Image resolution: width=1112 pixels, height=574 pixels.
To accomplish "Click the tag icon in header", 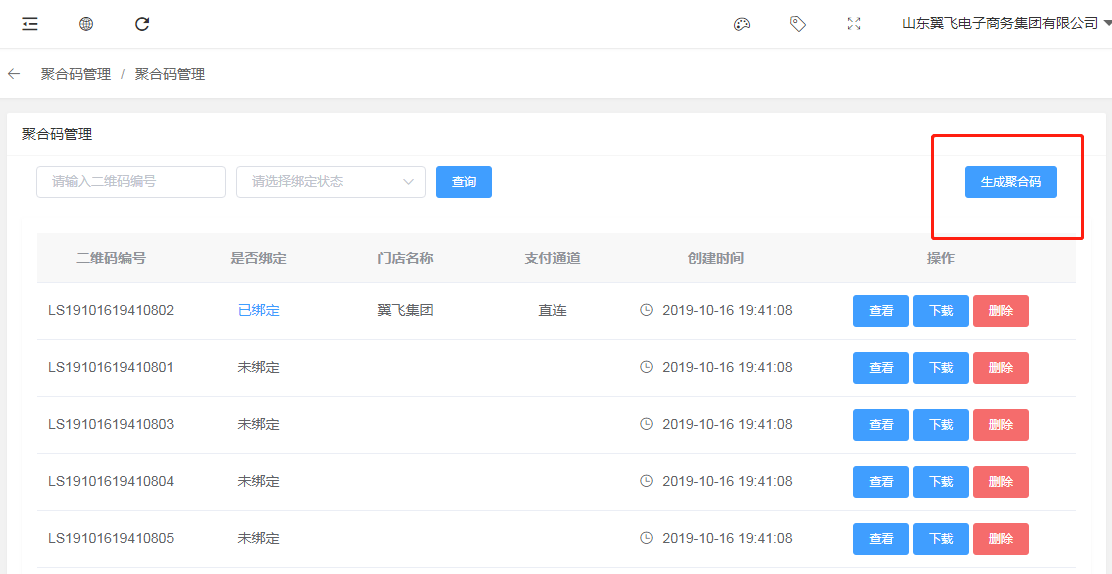I will pos(798,24).
